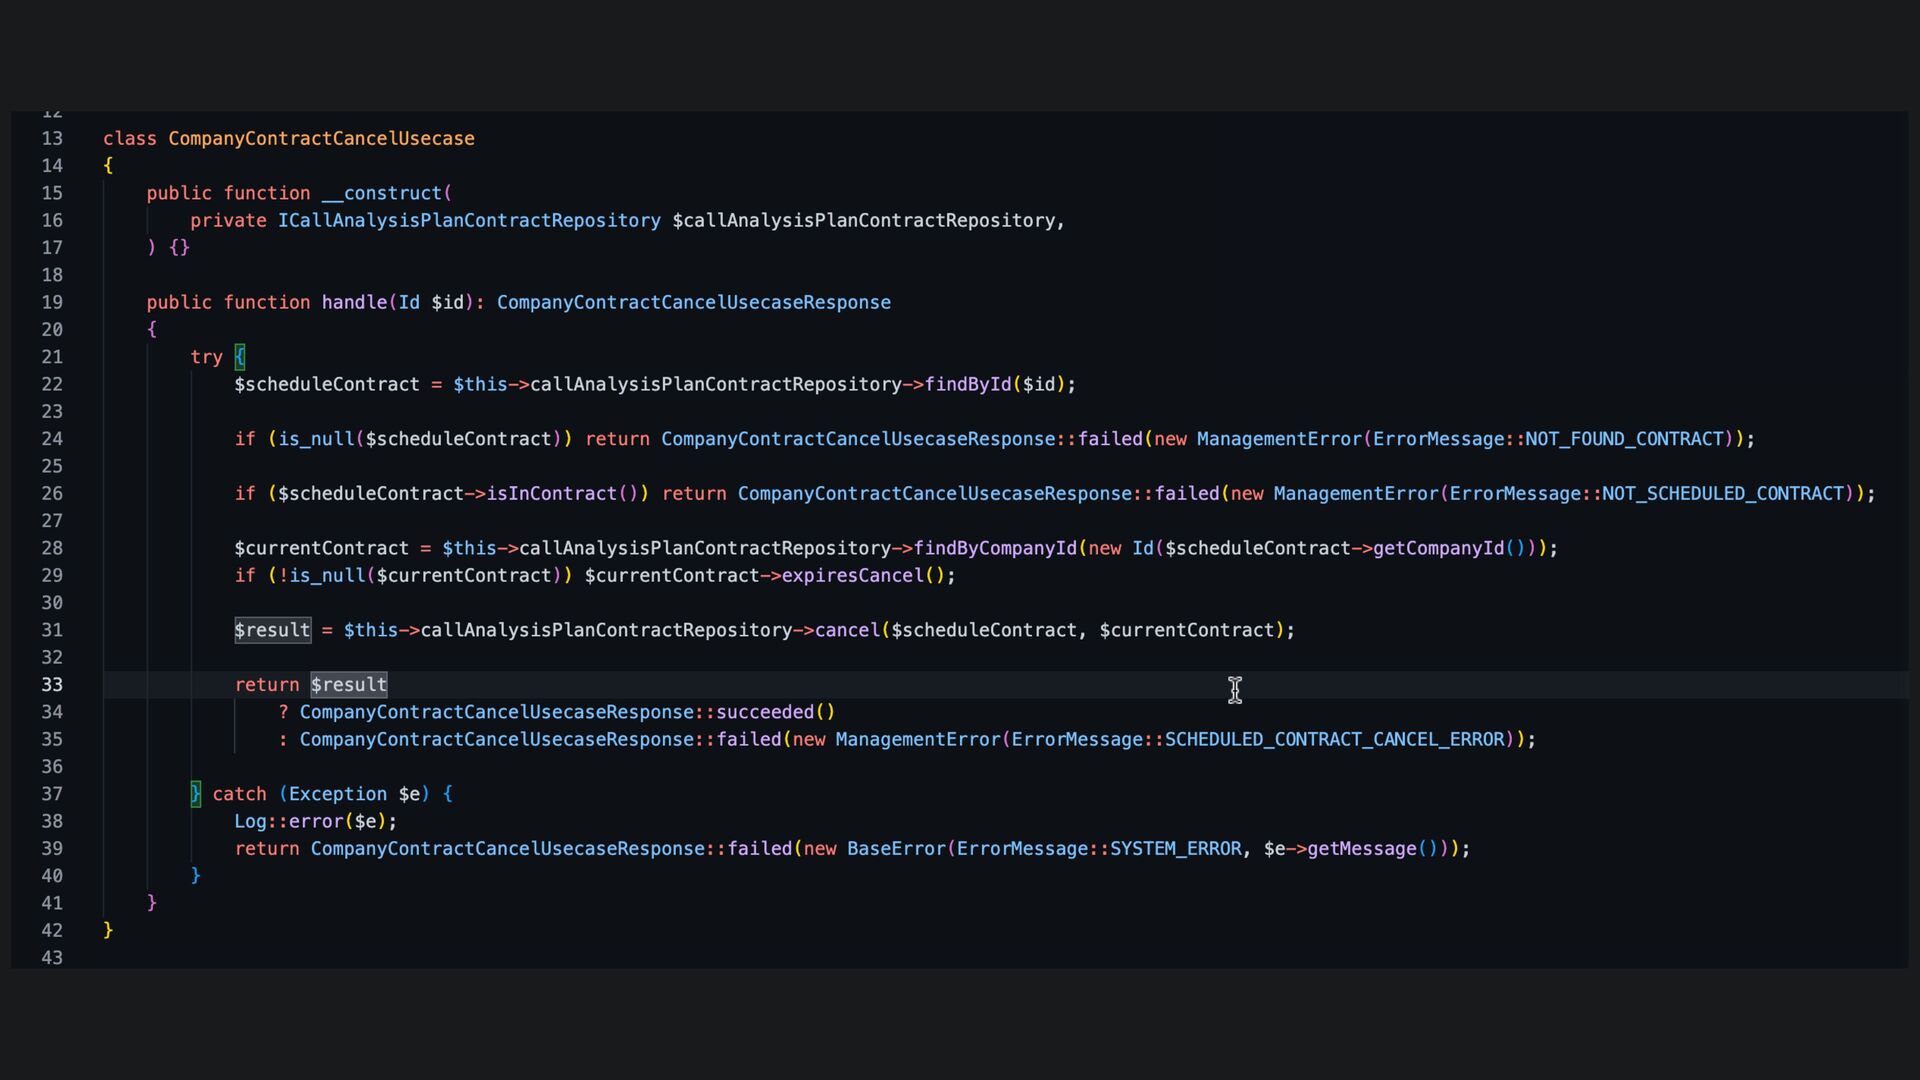The height and width of the screenshot is (1080, 1920).
Task: Click line number 33 in the gutter
Action: [52, 685]
